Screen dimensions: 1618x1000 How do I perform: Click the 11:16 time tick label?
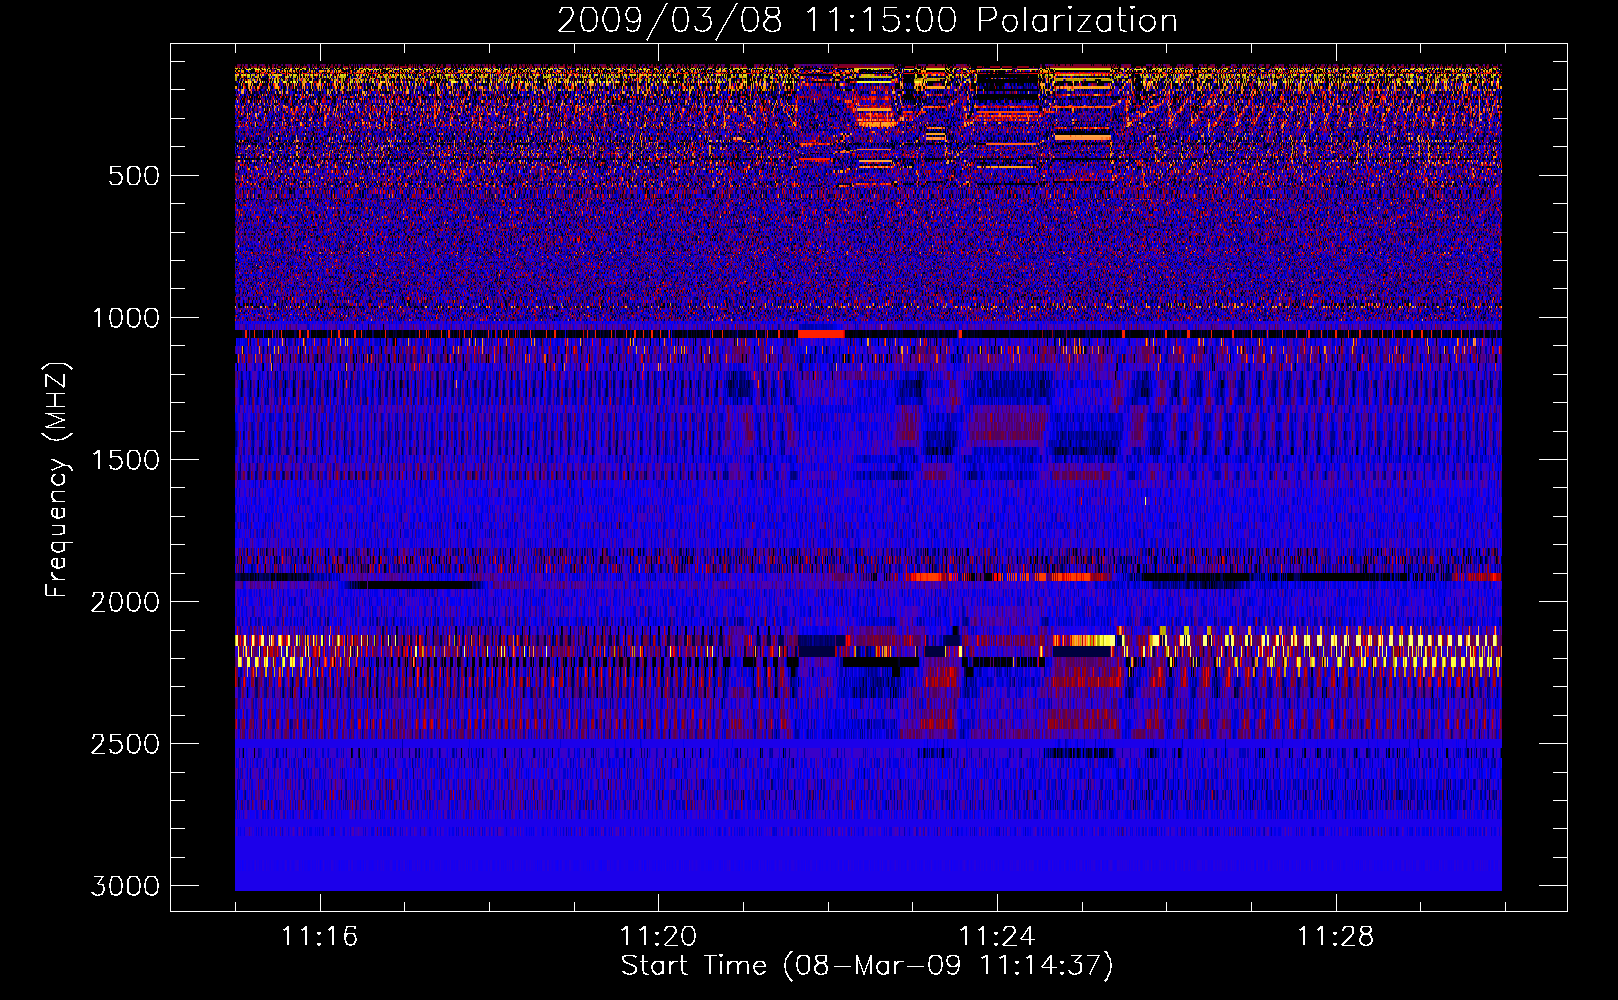coord(319,937)
